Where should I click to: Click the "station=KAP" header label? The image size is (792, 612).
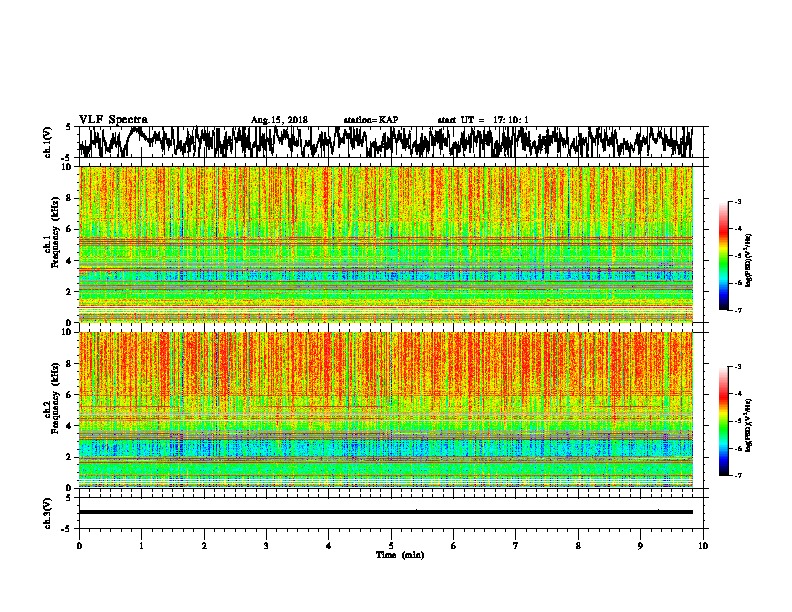pos(371,120)
